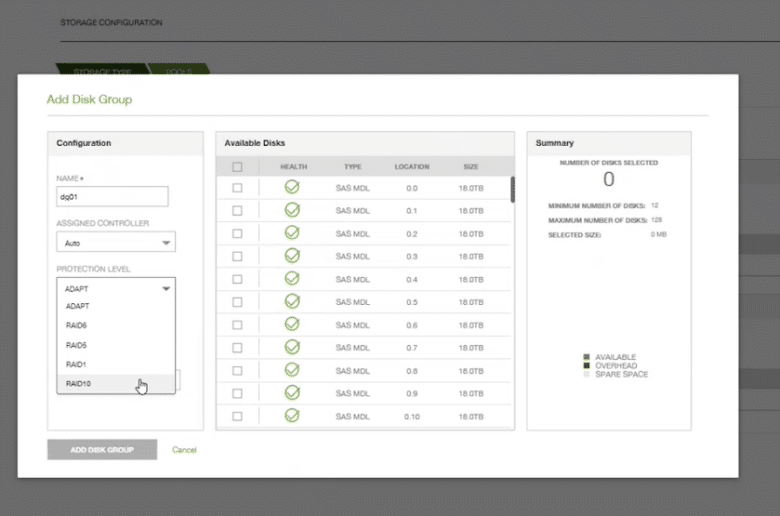
Task: Click the Available Disks list scrollbar
Action: point(512,190)
